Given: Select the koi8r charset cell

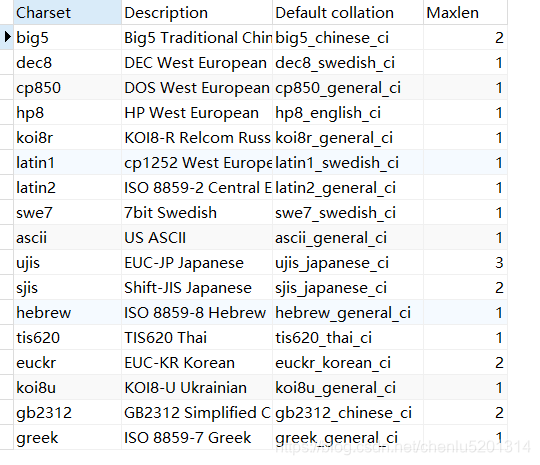Looking at the screenshot, I should [68, 137].
